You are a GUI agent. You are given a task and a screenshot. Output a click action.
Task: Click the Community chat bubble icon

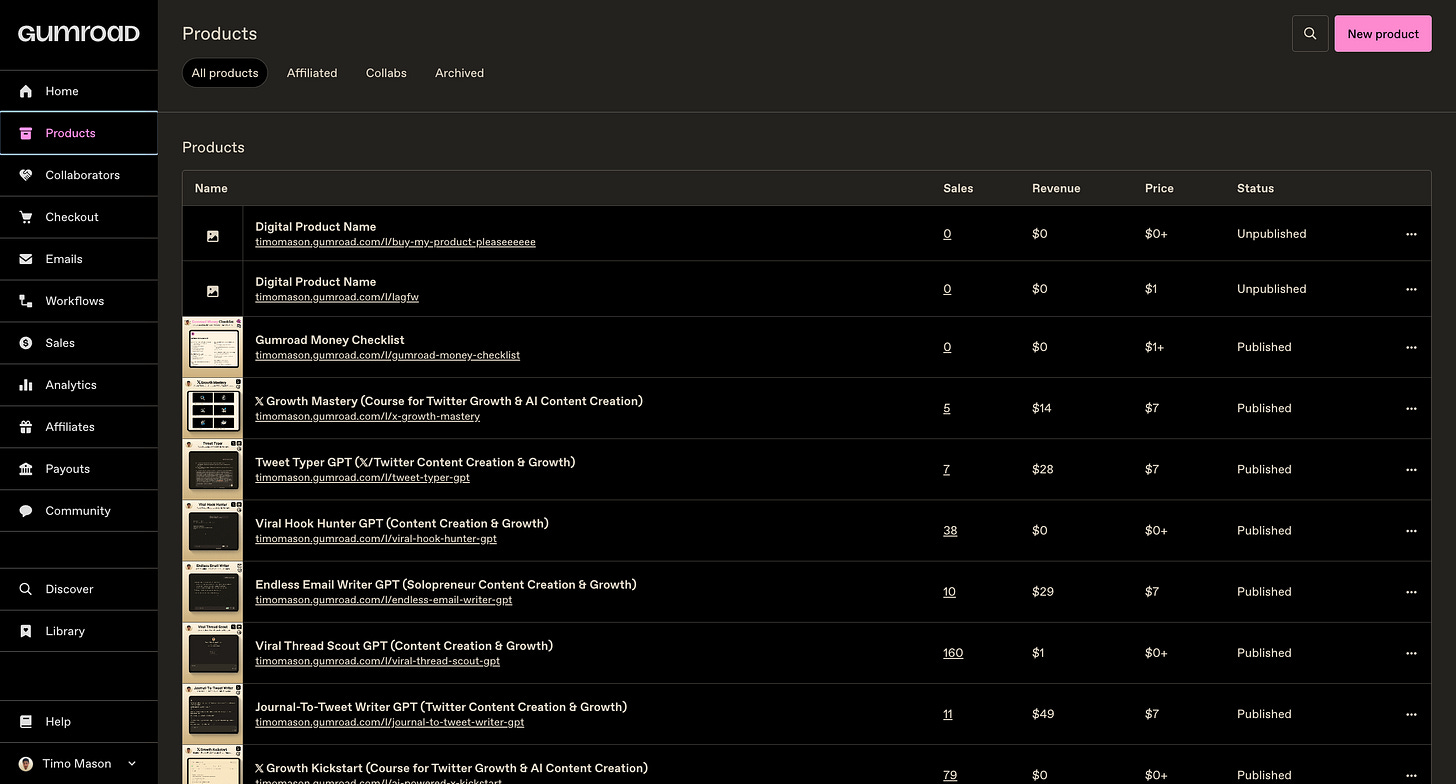pyautogui.click(x=26, y=511)
